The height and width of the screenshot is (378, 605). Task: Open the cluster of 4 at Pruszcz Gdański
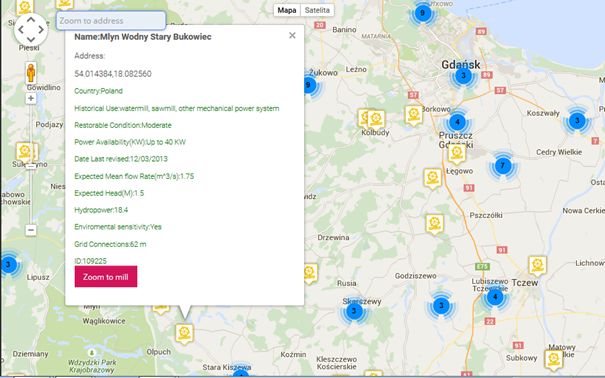(x=457, y=122)
